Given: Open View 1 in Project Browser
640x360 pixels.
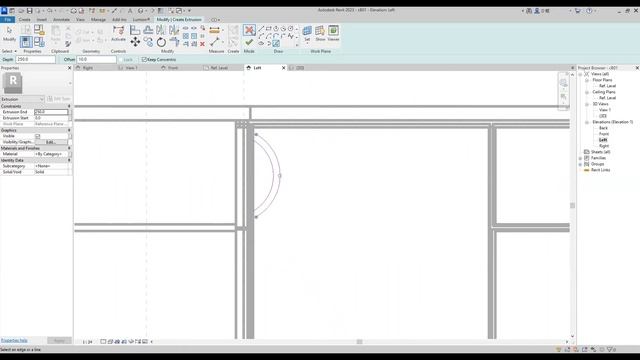Looking at the screenshot, I should (x=604, y=110).
